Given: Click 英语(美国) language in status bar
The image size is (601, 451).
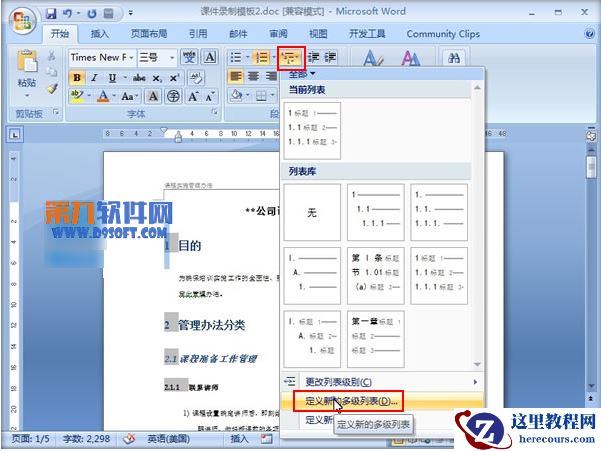Looking at the screenshot, I should [168, 439].
